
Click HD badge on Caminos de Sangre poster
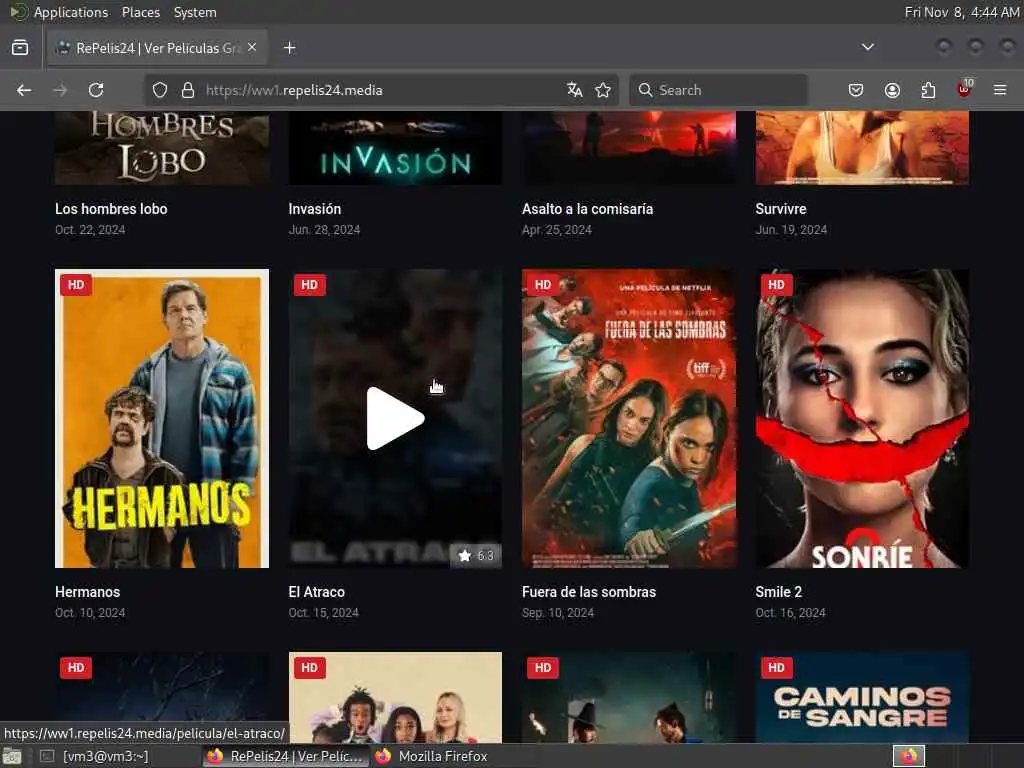point(776,667)
